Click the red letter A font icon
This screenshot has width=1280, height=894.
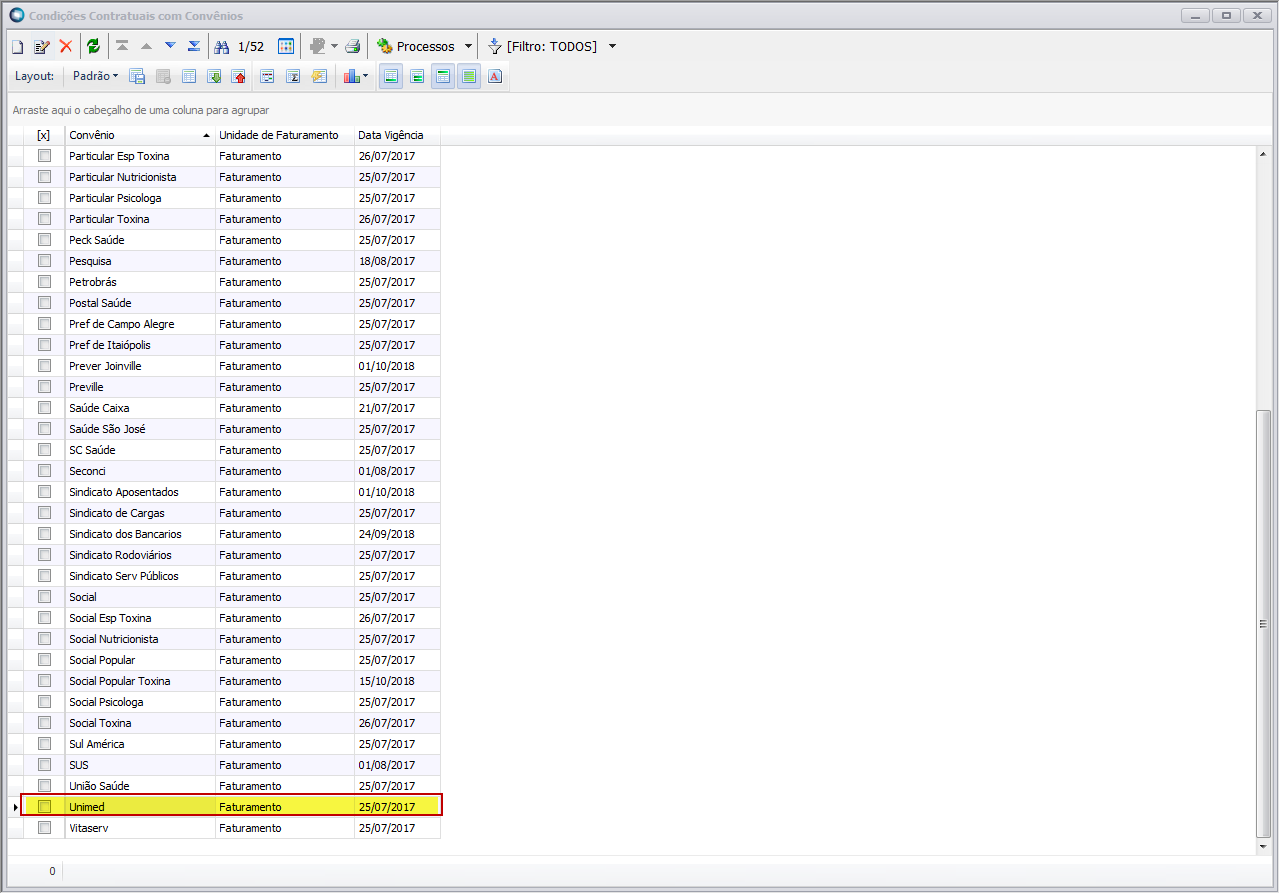[x=495, y=76]
